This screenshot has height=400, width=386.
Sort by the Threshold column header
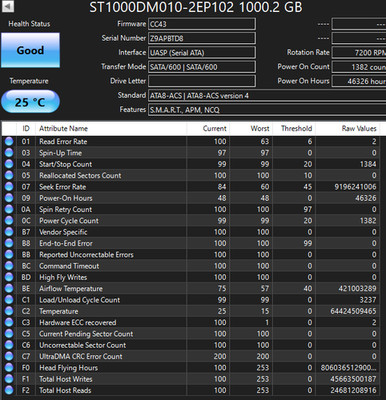pos(294,129)
